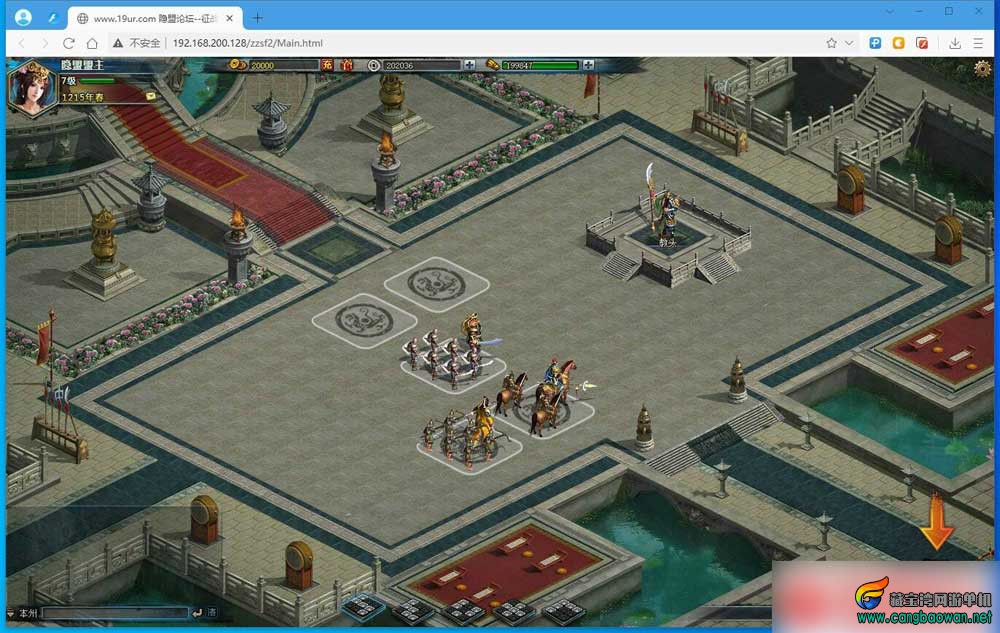Screen dimensions: 1000x633
Task: Open a new browser tab
Action: pos(257,18)
